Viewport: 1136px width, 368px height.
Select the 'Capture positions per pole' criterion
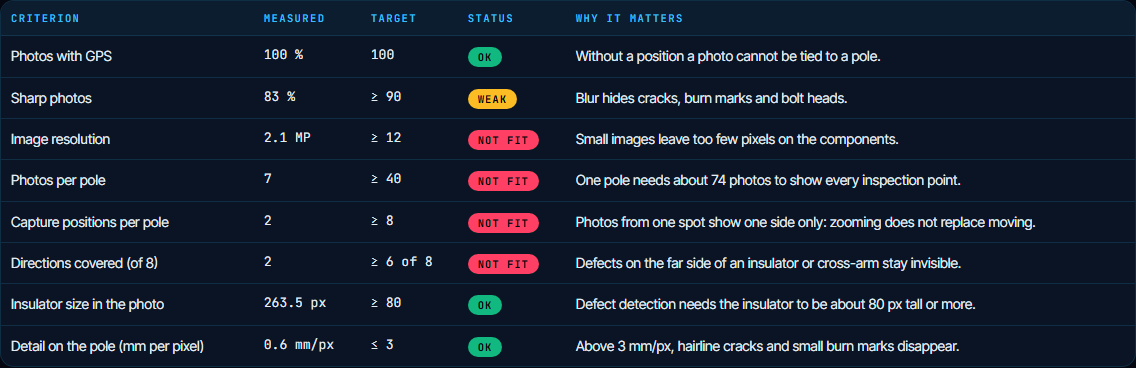90,222
